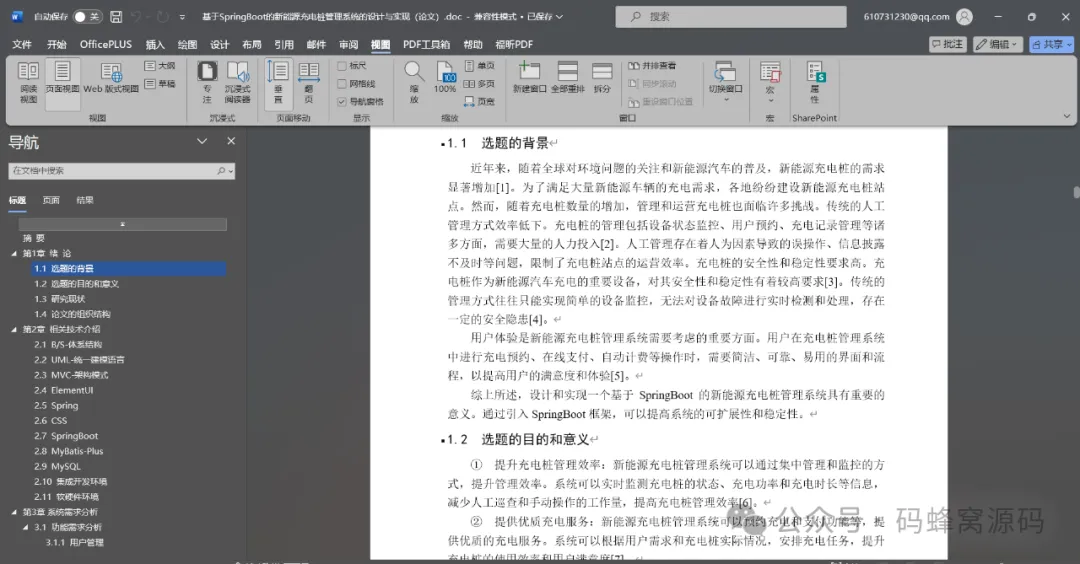1080x564 pixels.
Task: Open the 文件 menu
Action: [22, 44]
